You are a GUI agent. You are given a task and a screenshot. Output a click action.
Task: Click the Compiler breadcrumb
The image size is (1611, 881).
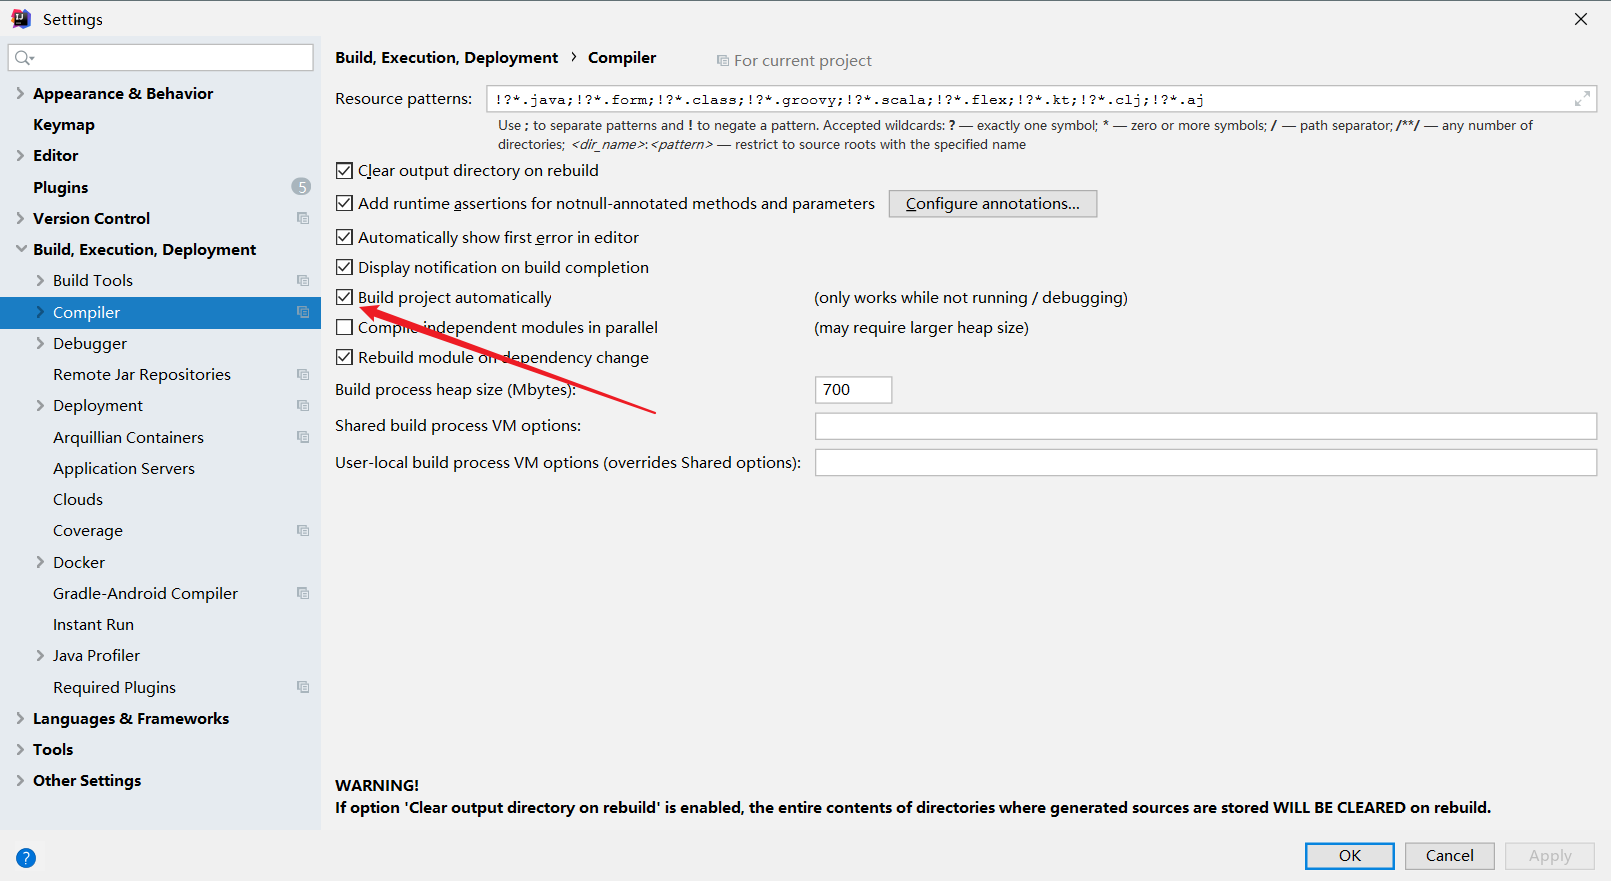(x=622, y=58)
